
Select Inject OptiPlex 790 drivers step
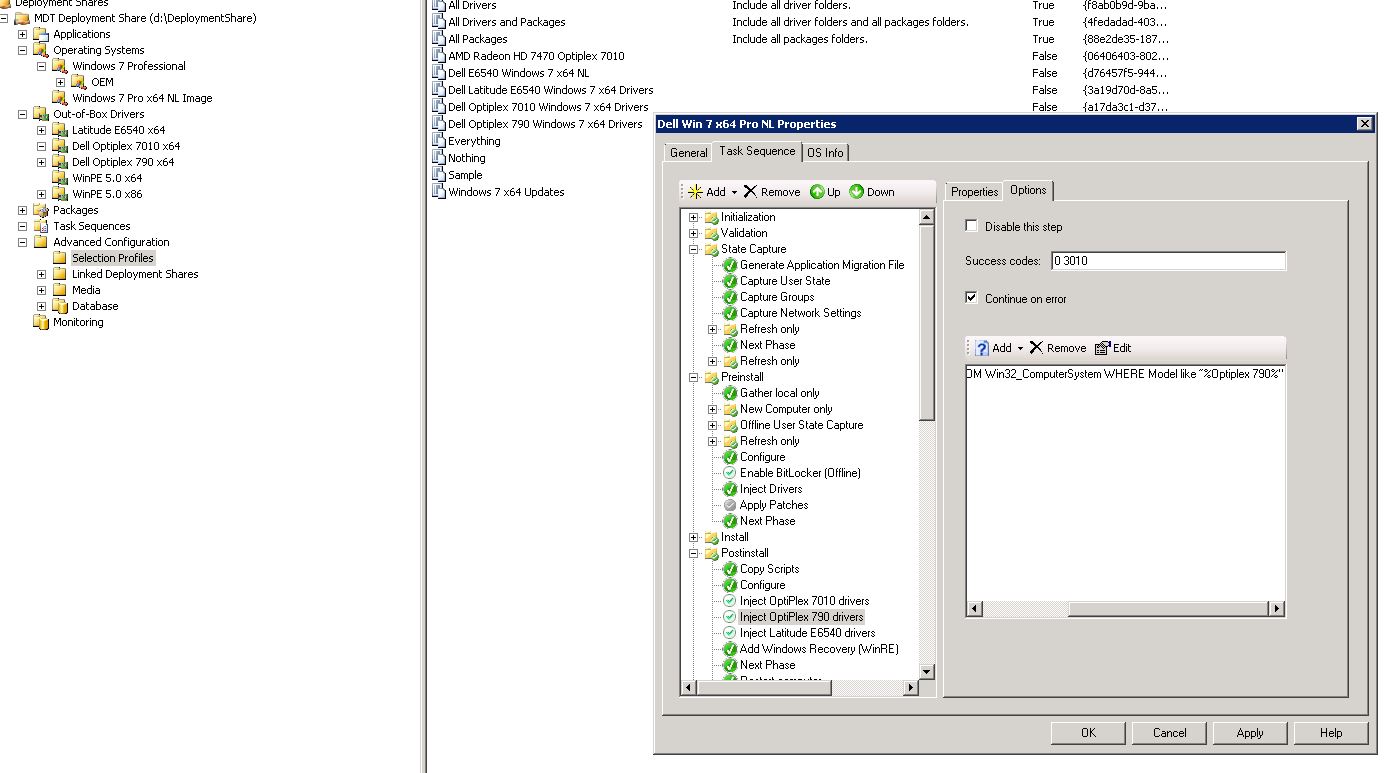pyautogui.click(x=801, y=617)
